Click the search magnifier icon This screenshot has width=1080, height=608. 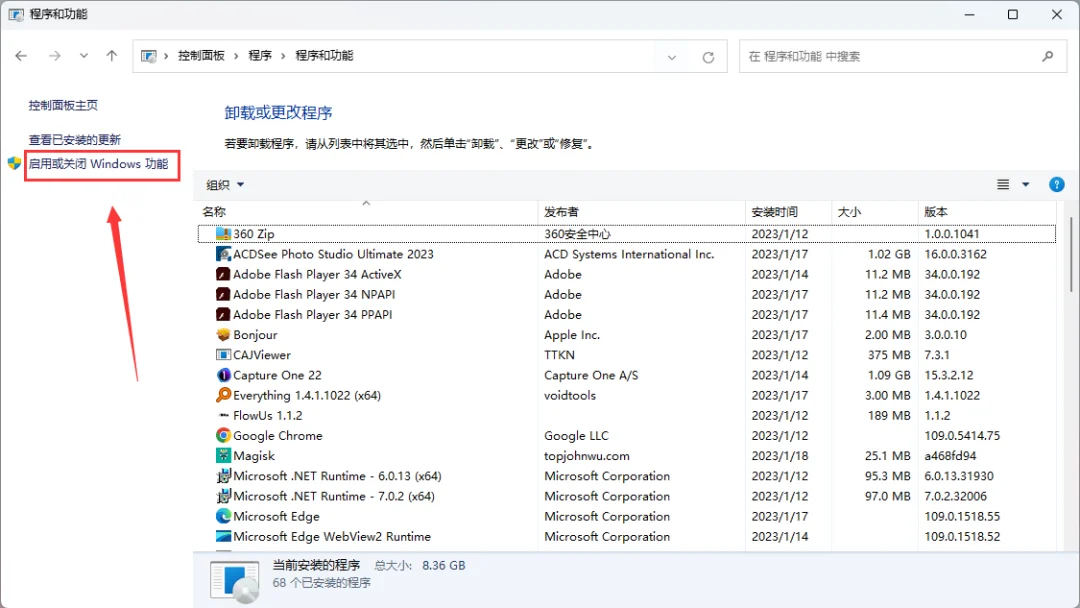point(1048,56)
